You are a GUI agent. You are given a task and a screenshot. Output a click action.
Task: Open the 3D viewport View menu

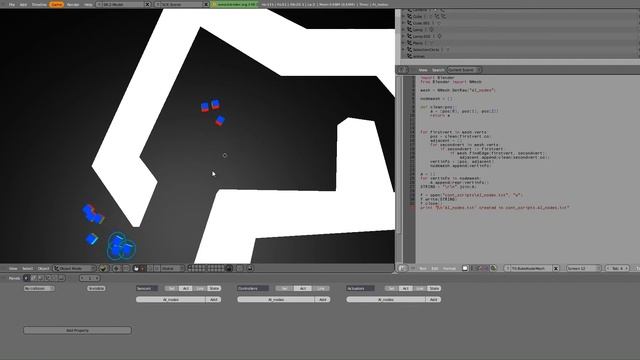13,269
